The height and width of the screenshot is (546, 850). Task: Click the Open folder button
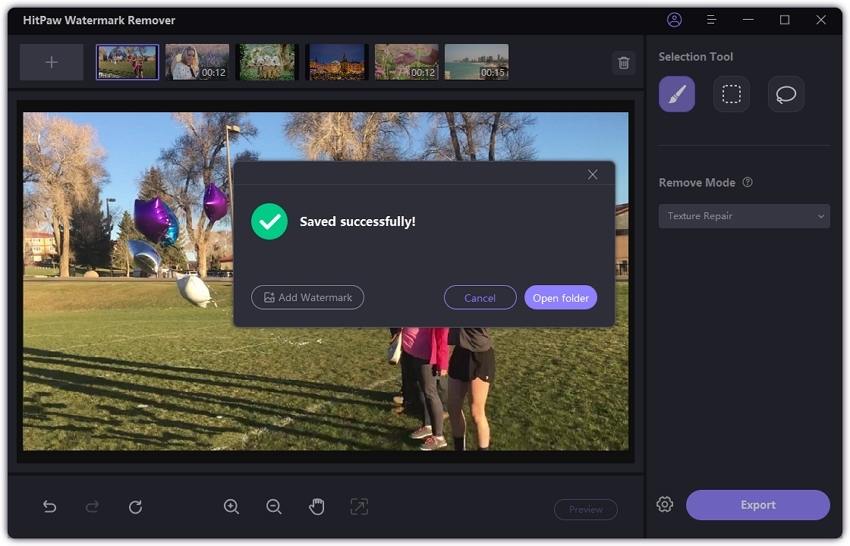pos(561,298)
